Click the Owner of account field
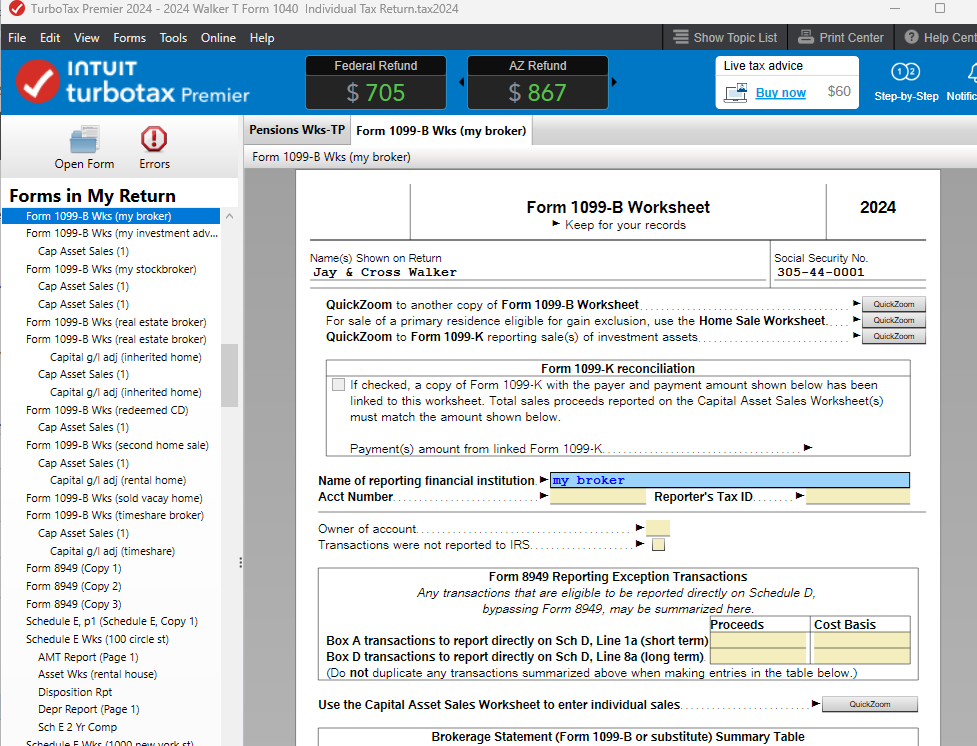977x746 pixels. pos(658,528)
